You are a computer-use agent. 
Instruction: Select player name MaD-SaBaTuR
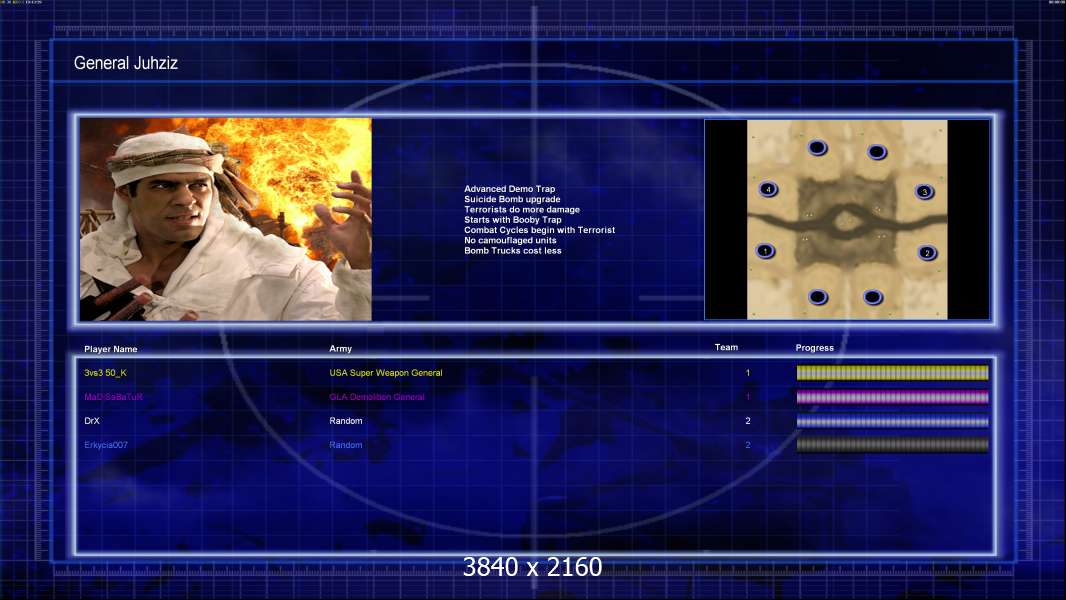(x=114, y=397)
